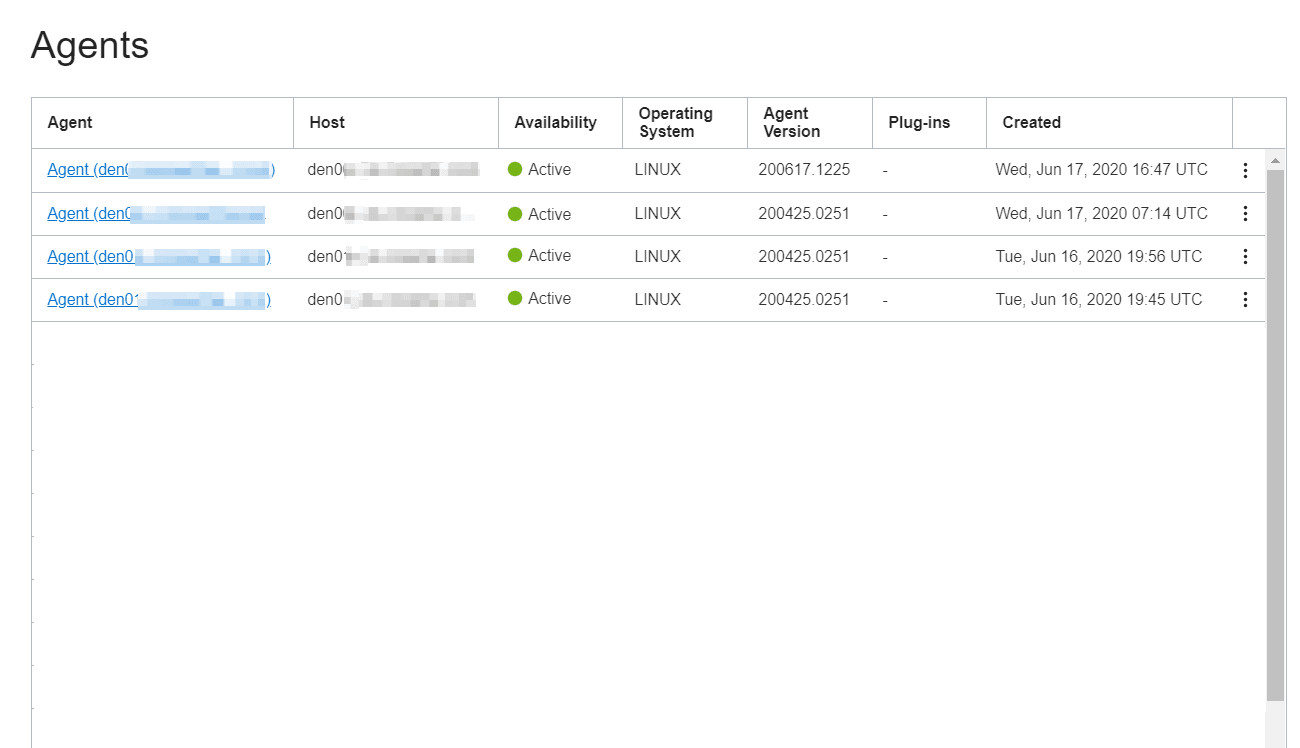Image resolution: width=1300 pixels, height=748 pixels.
Task: Click the Agents page title
Action: [x=90, y=45]
